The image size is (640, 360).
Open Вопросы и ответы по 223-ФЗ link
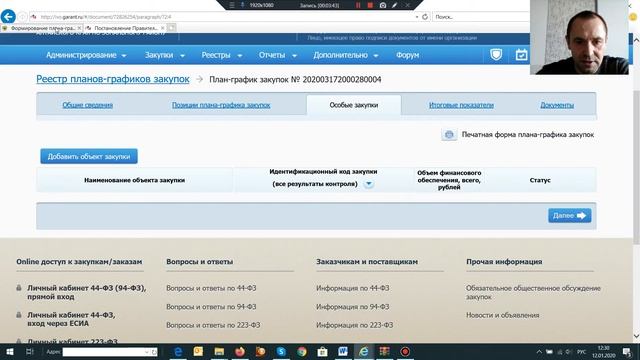pyautogui.click(x=213, y=325)
